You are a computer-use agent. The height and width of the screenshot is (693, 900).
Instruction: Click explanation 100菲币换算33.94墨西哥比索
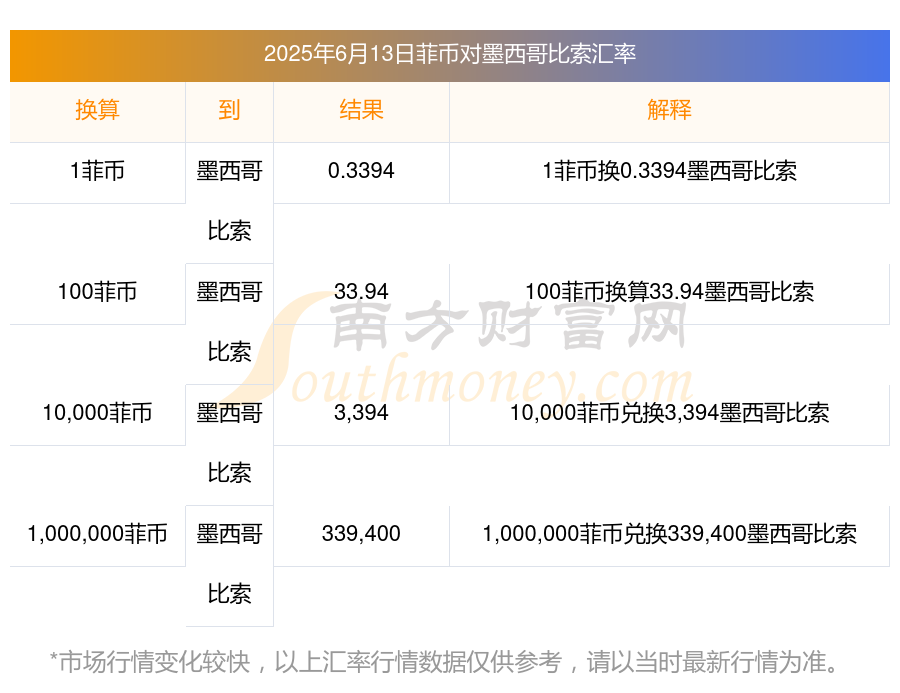point(669,292)
